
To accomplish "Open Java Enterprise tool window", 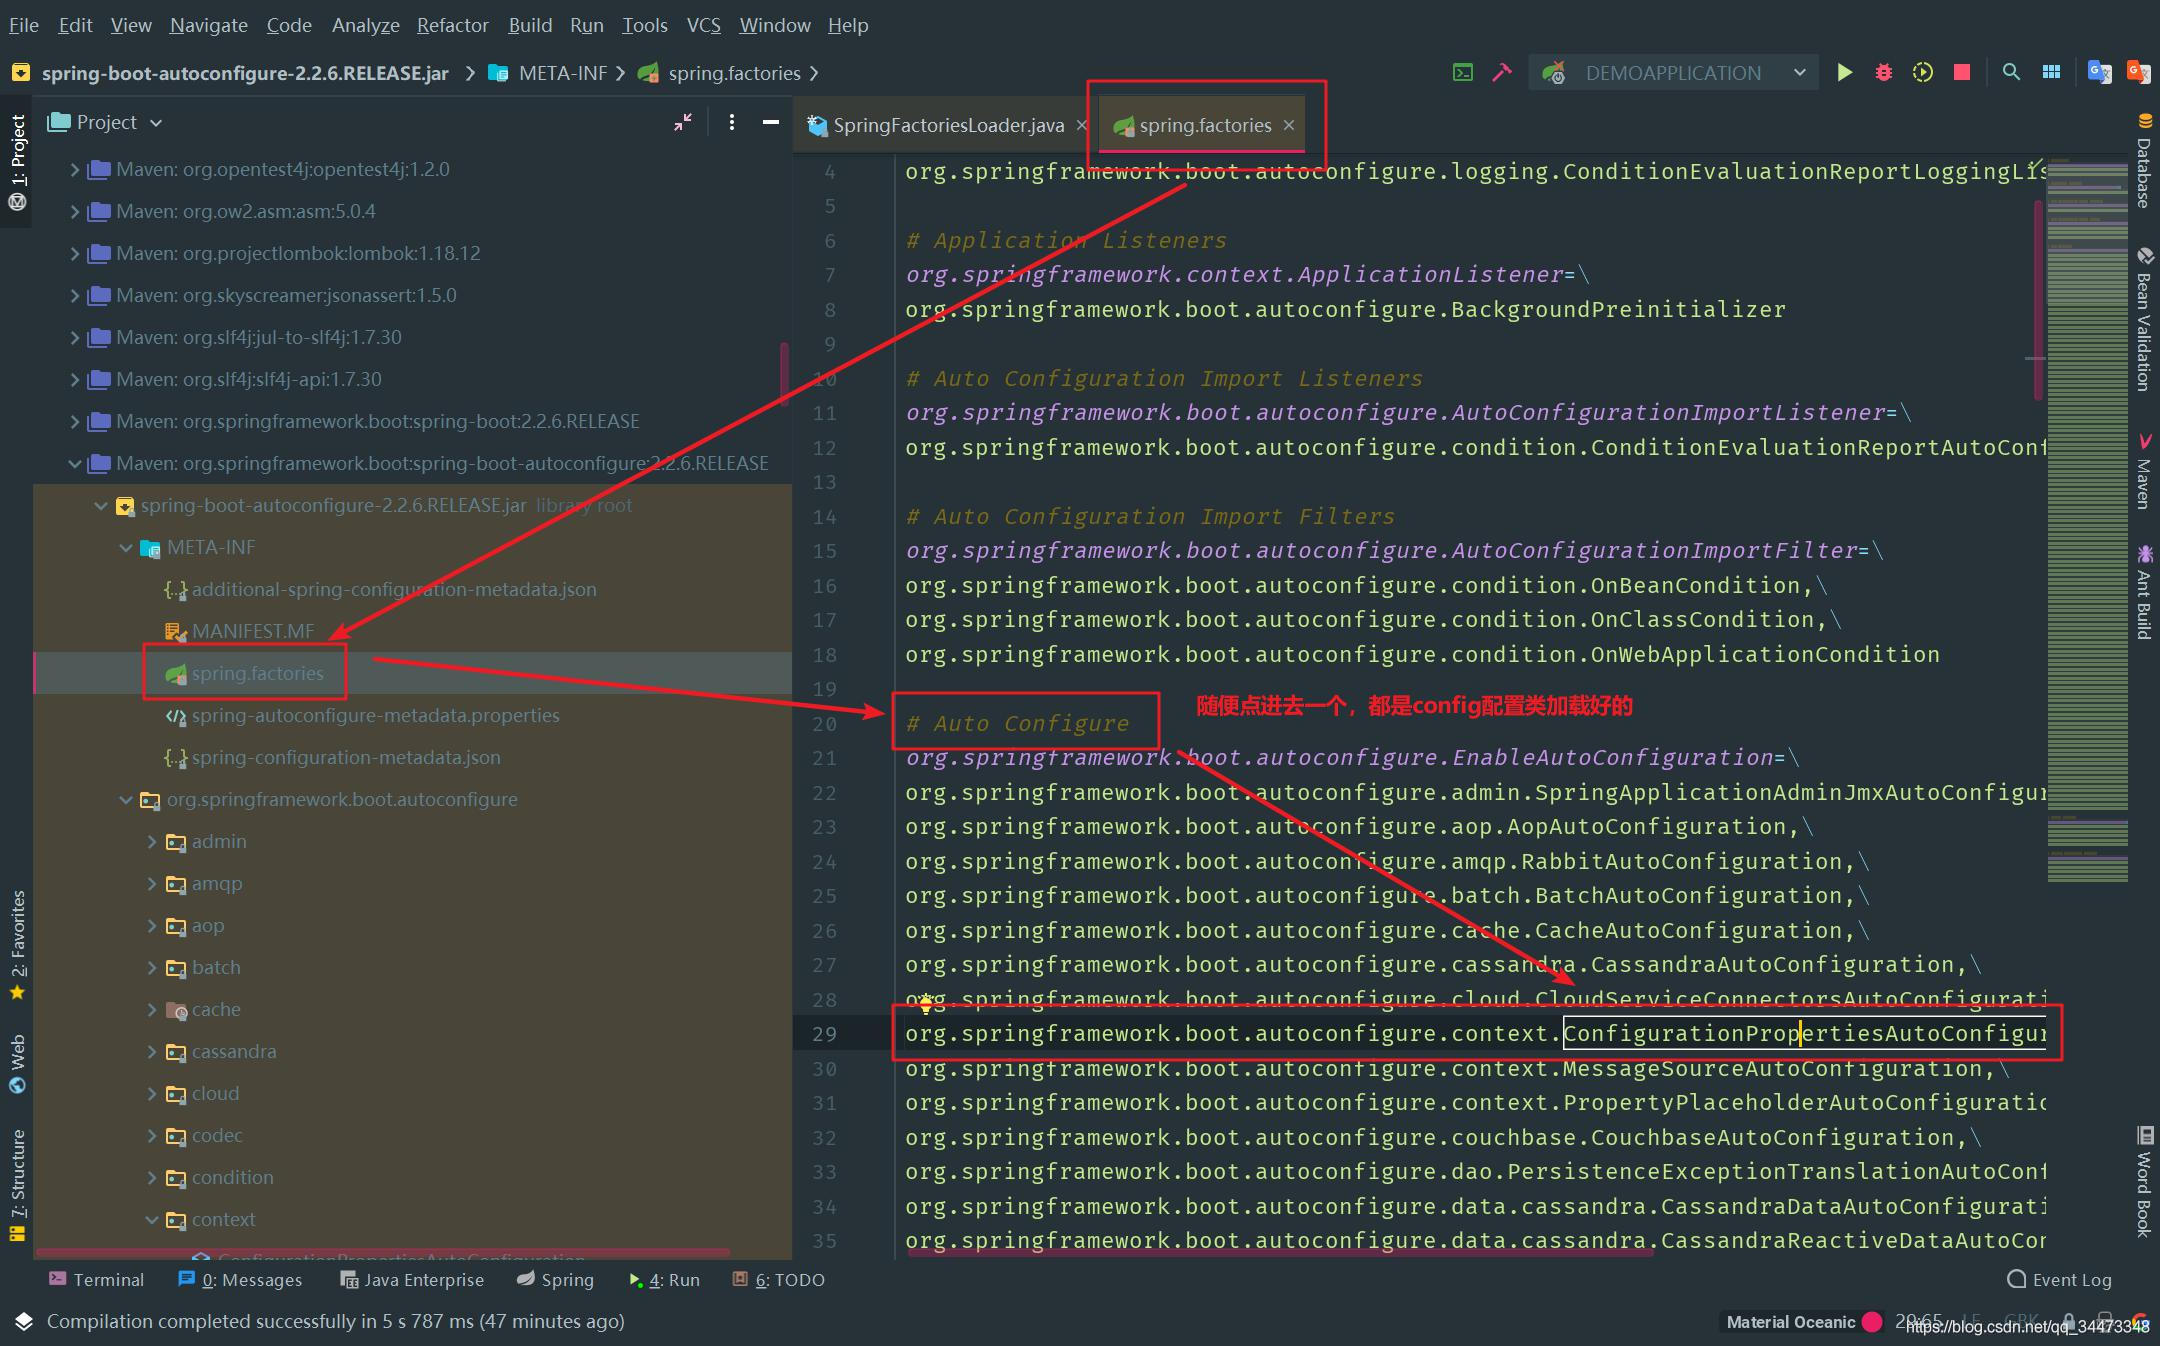I will click(412, 1279).
